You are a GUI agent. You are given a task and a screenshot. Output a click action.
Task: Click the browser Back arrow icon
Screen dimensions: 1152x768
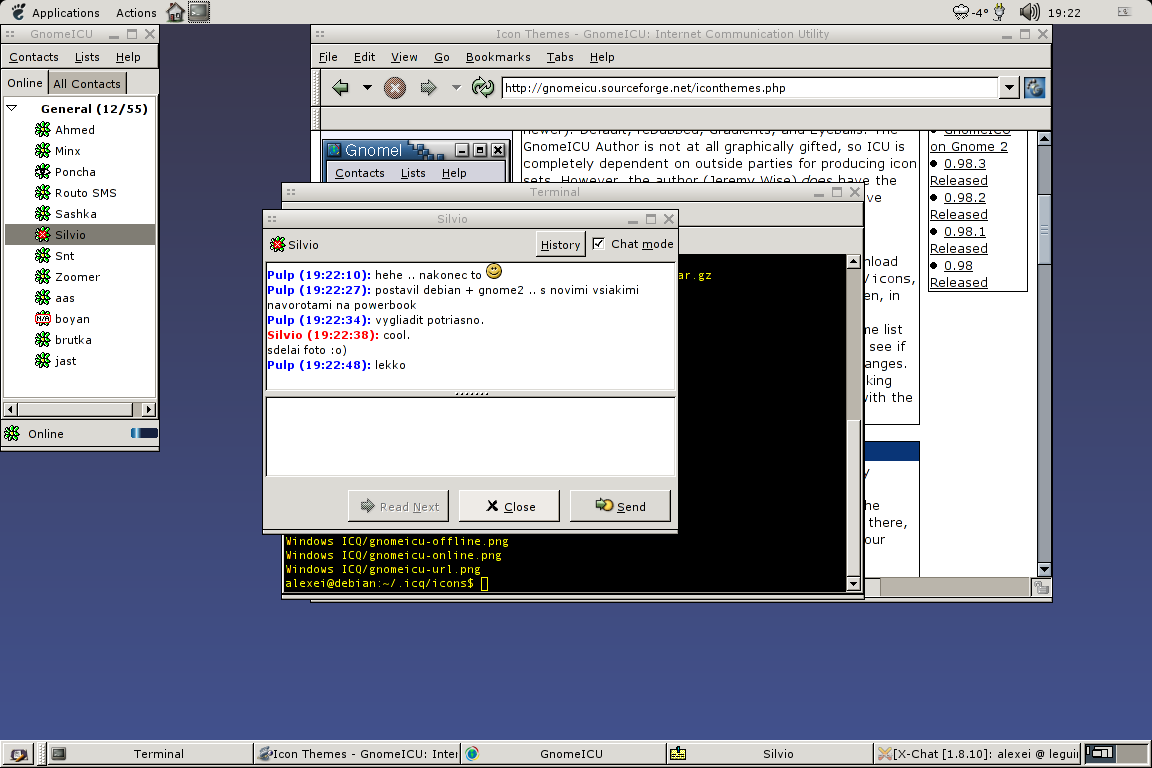341,88
